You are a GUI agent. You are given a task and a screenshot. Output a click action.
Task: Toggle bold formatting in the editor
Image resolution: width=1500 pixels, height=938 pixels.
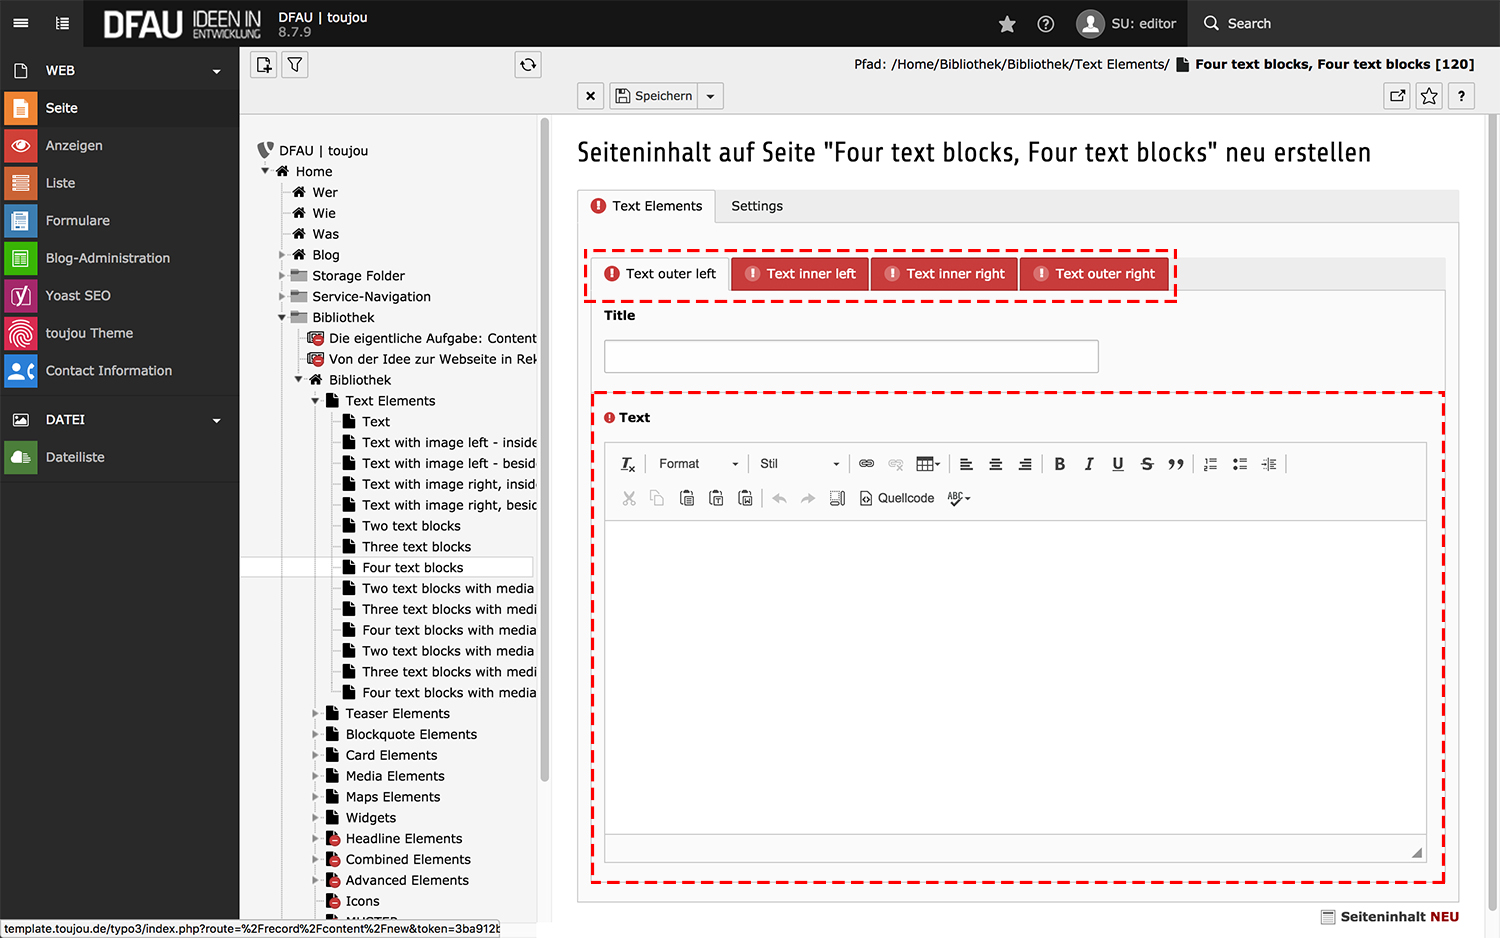pyautogui.click(x=1060, y=464)
